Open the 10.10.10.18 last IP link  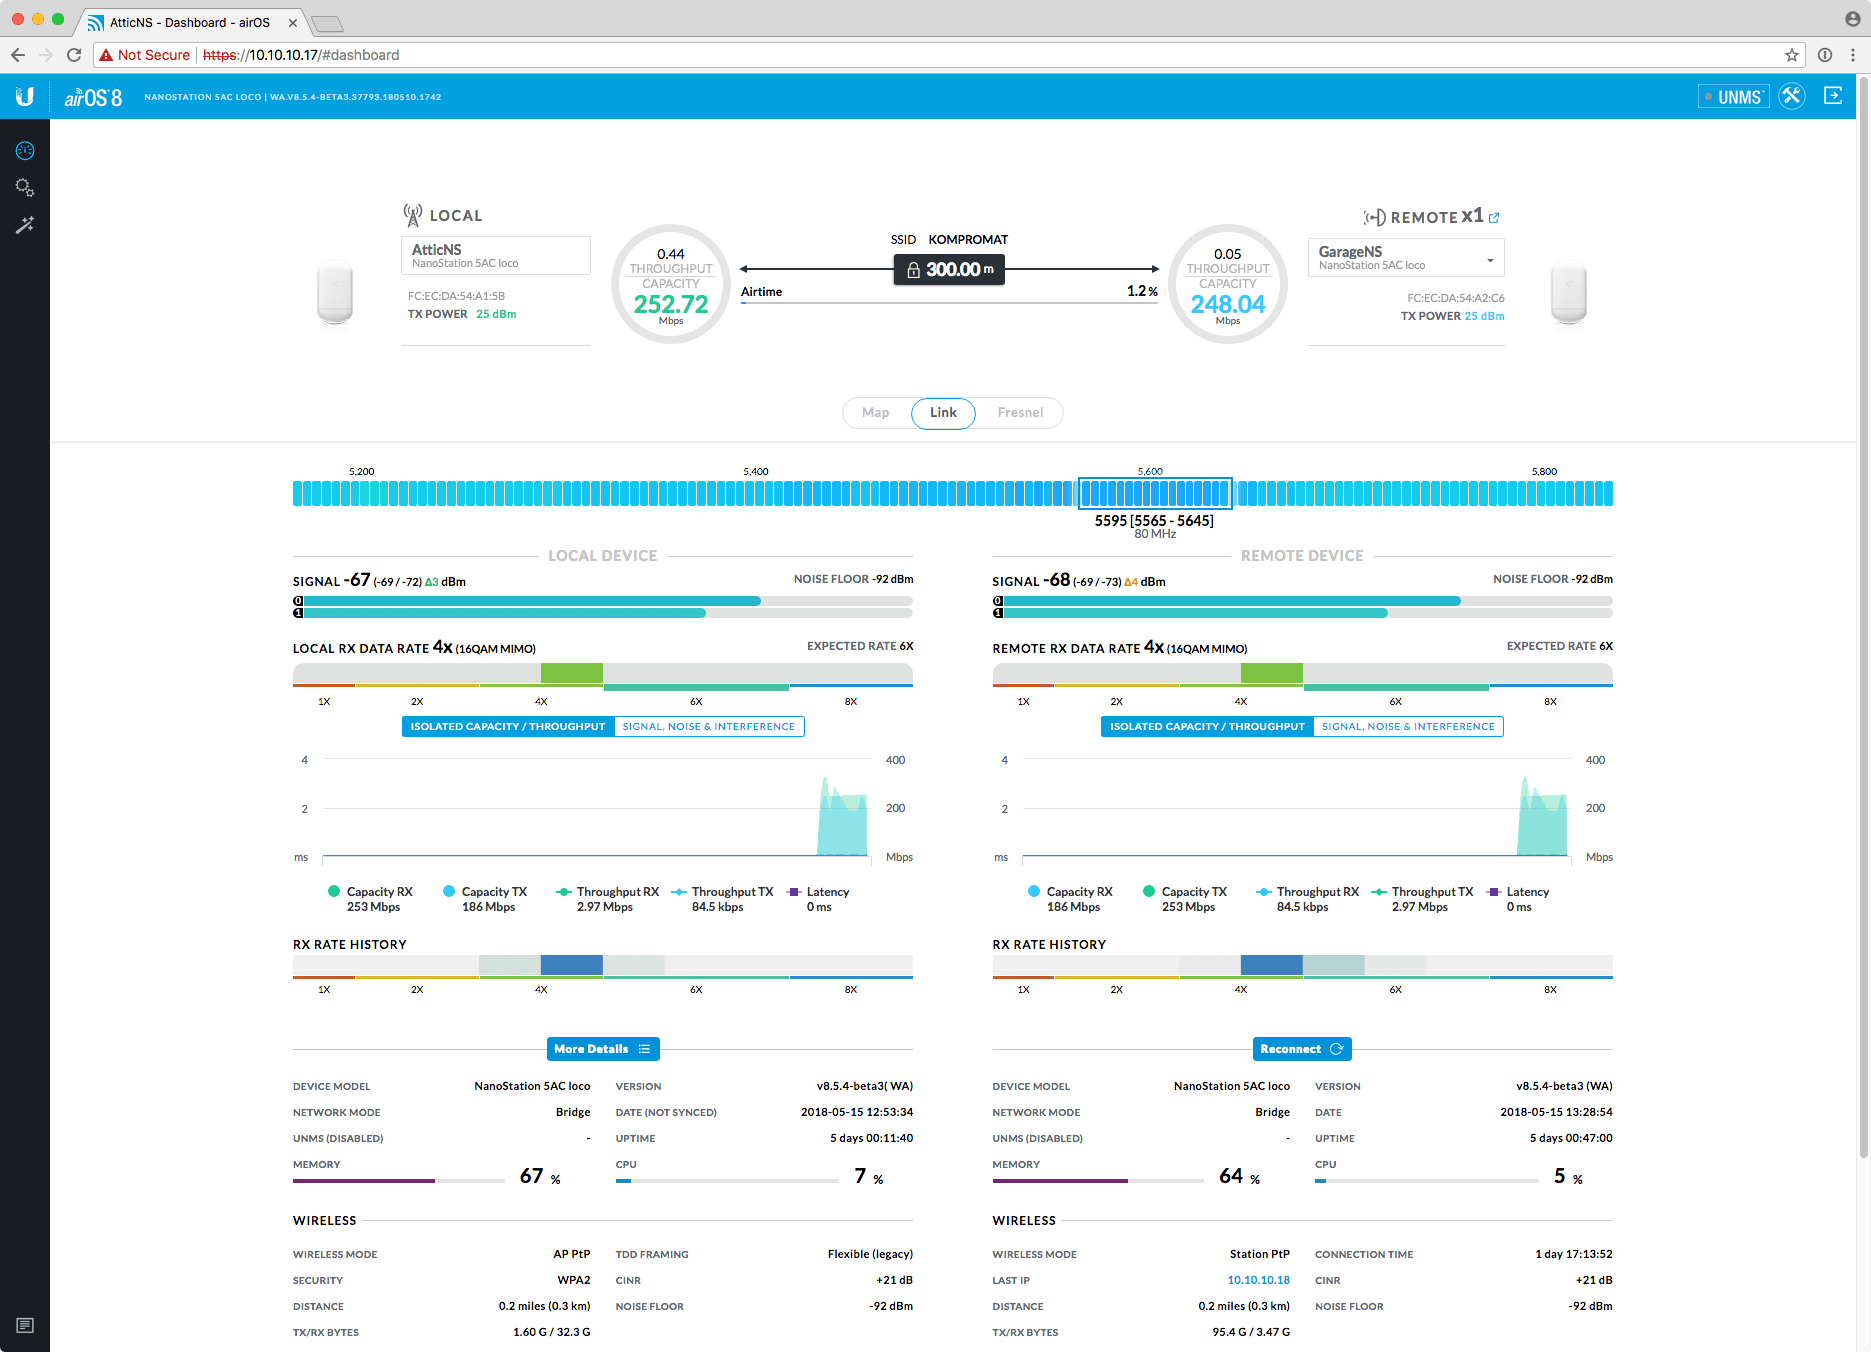click(1258, 1280)
